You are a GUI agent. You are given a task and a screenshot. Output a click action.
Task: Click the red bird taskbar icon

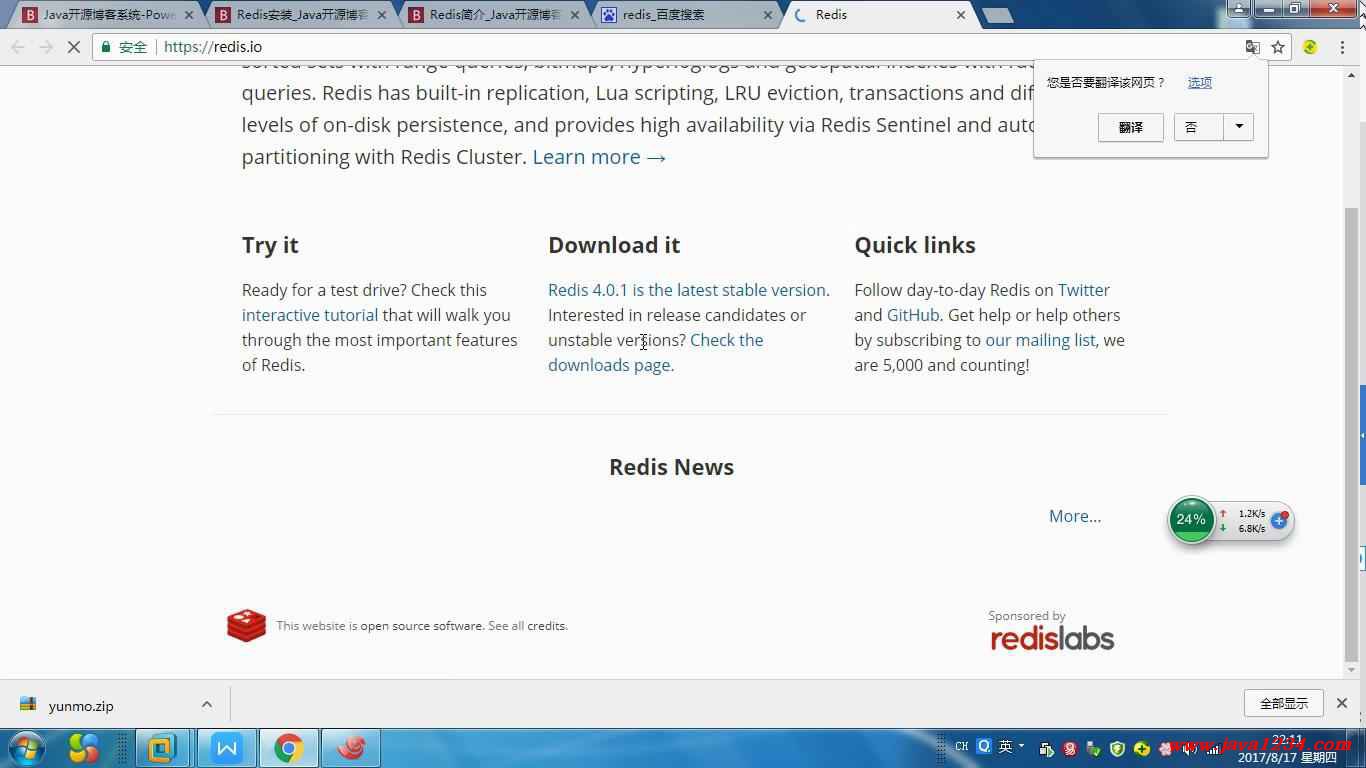coord(351,748)
